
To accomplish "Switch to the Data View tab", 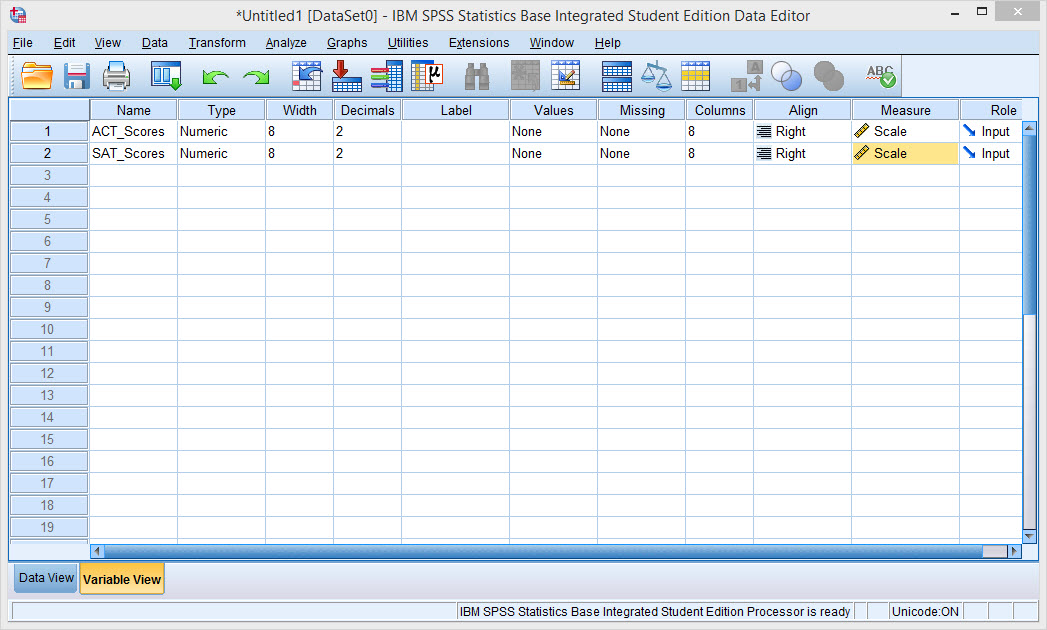I will coord(46,578).
